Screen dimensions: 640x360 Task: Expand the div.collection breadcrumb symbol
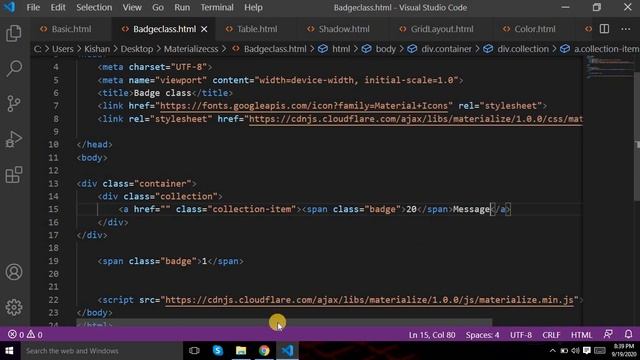tap(516, 49)
